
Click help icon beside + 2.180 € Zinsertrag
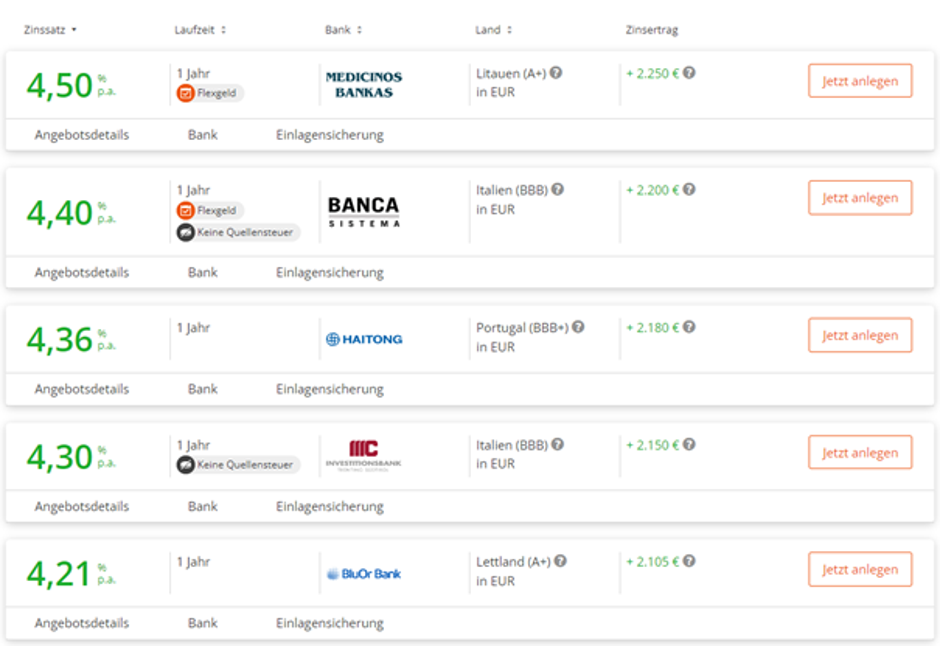click(x=689, y=327)
